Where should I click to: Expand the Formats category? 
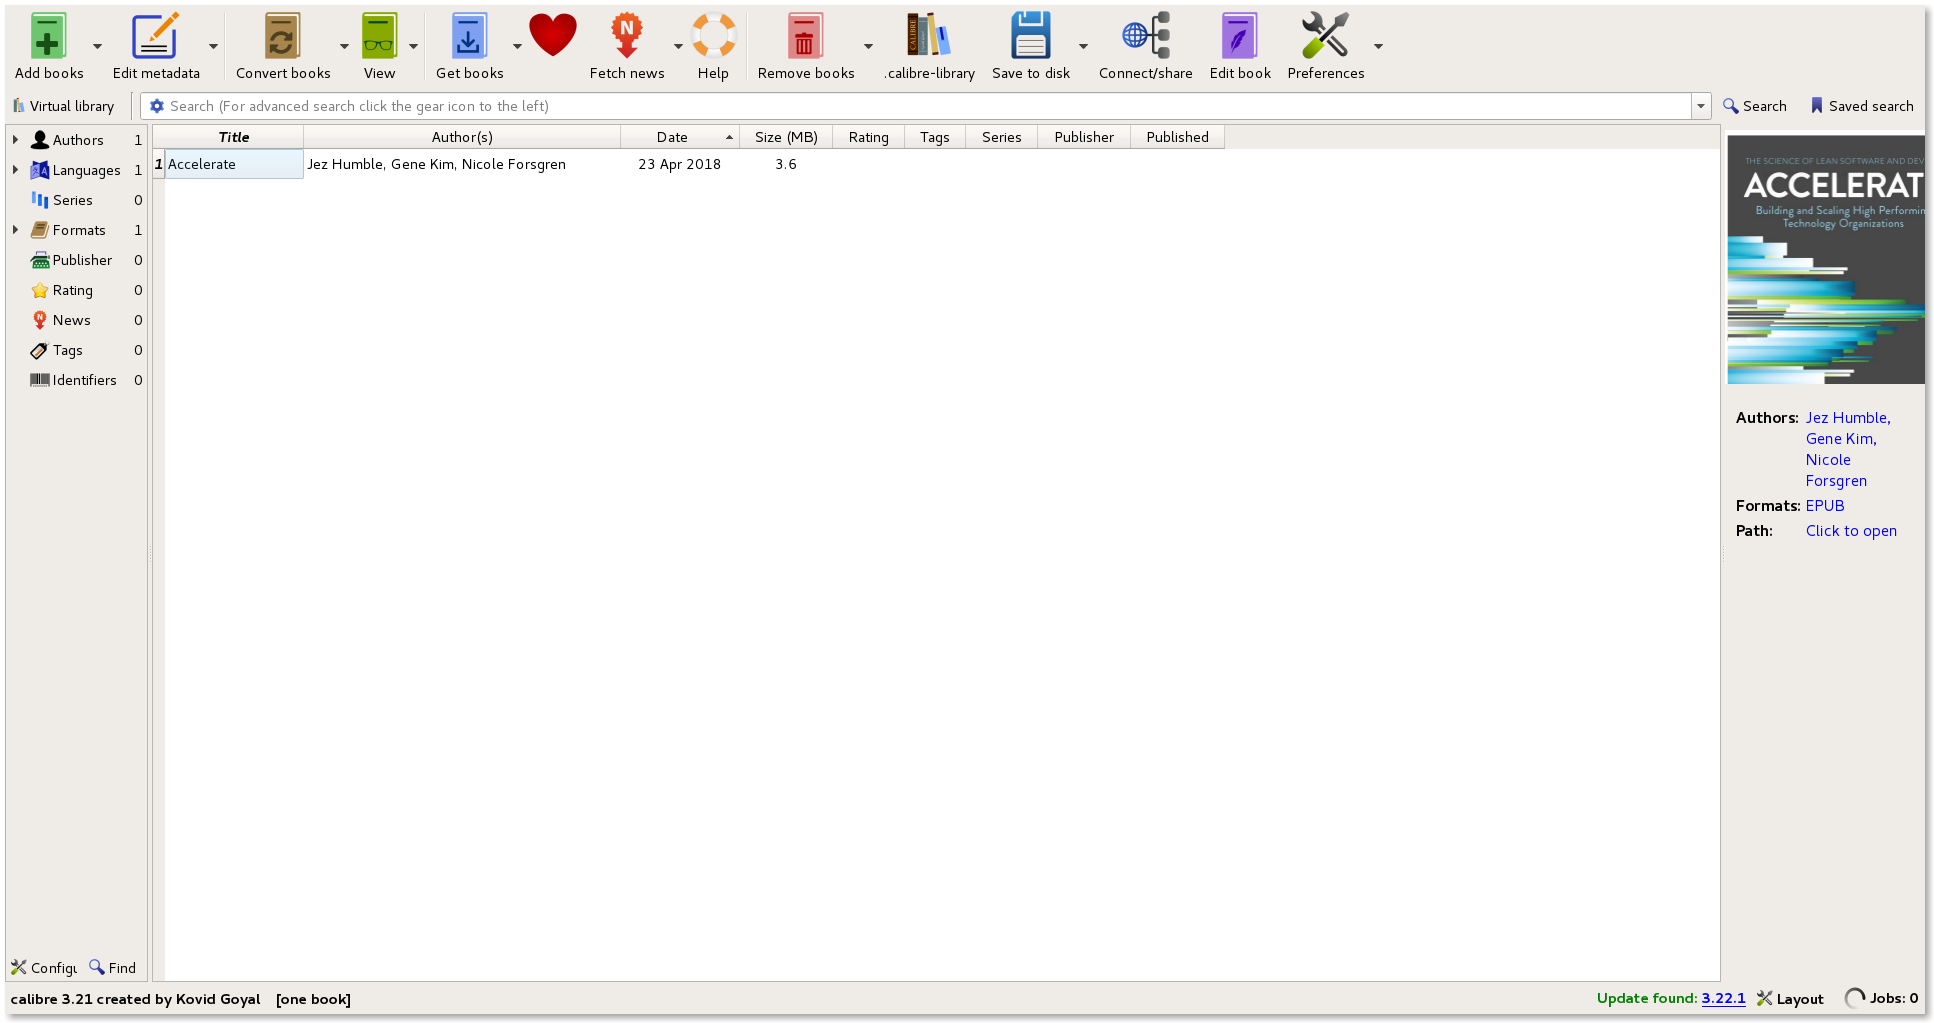[15, 230]
